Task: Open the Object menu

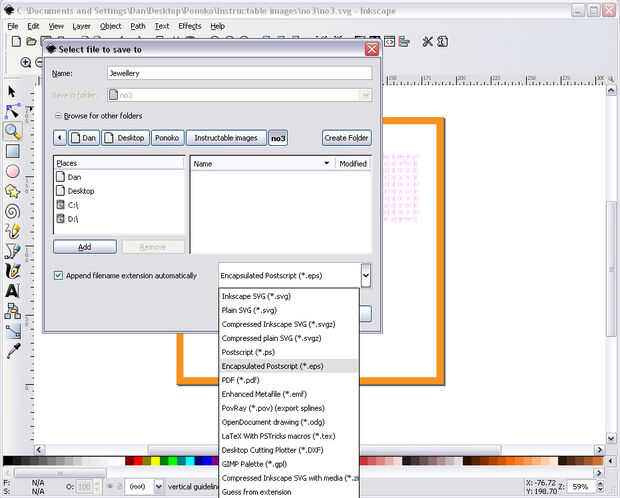Action: coord(110,26)
